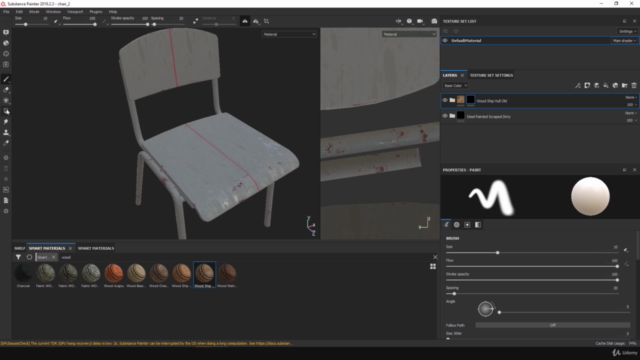
Task: Toggle flow pressure icon in Properties brush
Action: [x=626, y=264]
